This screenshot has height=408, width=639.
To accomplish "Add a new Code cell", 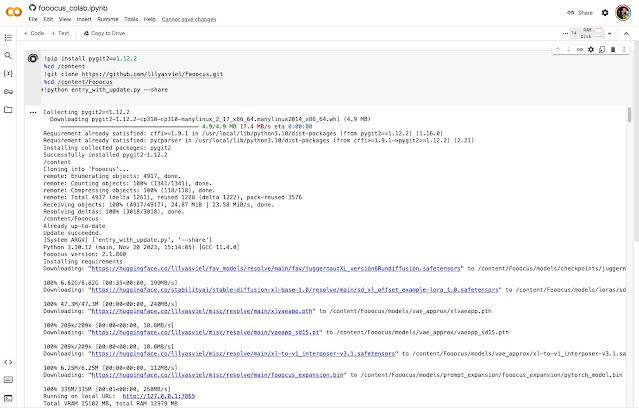I will [x=32, y=33].
